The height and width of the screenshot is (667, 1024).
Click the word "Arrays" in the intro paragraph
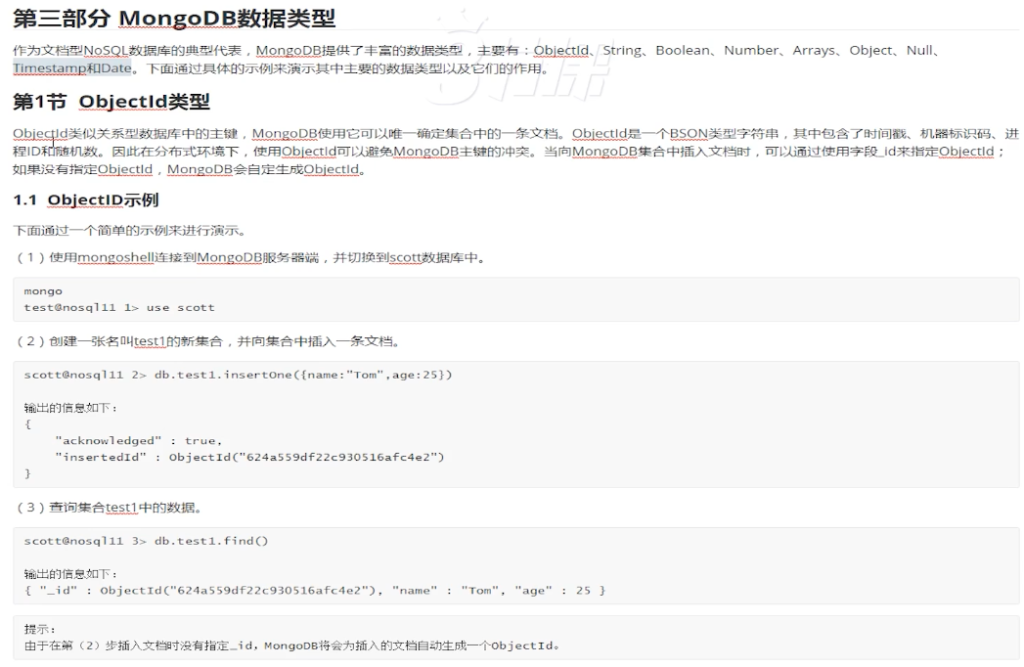pos(814,50)
